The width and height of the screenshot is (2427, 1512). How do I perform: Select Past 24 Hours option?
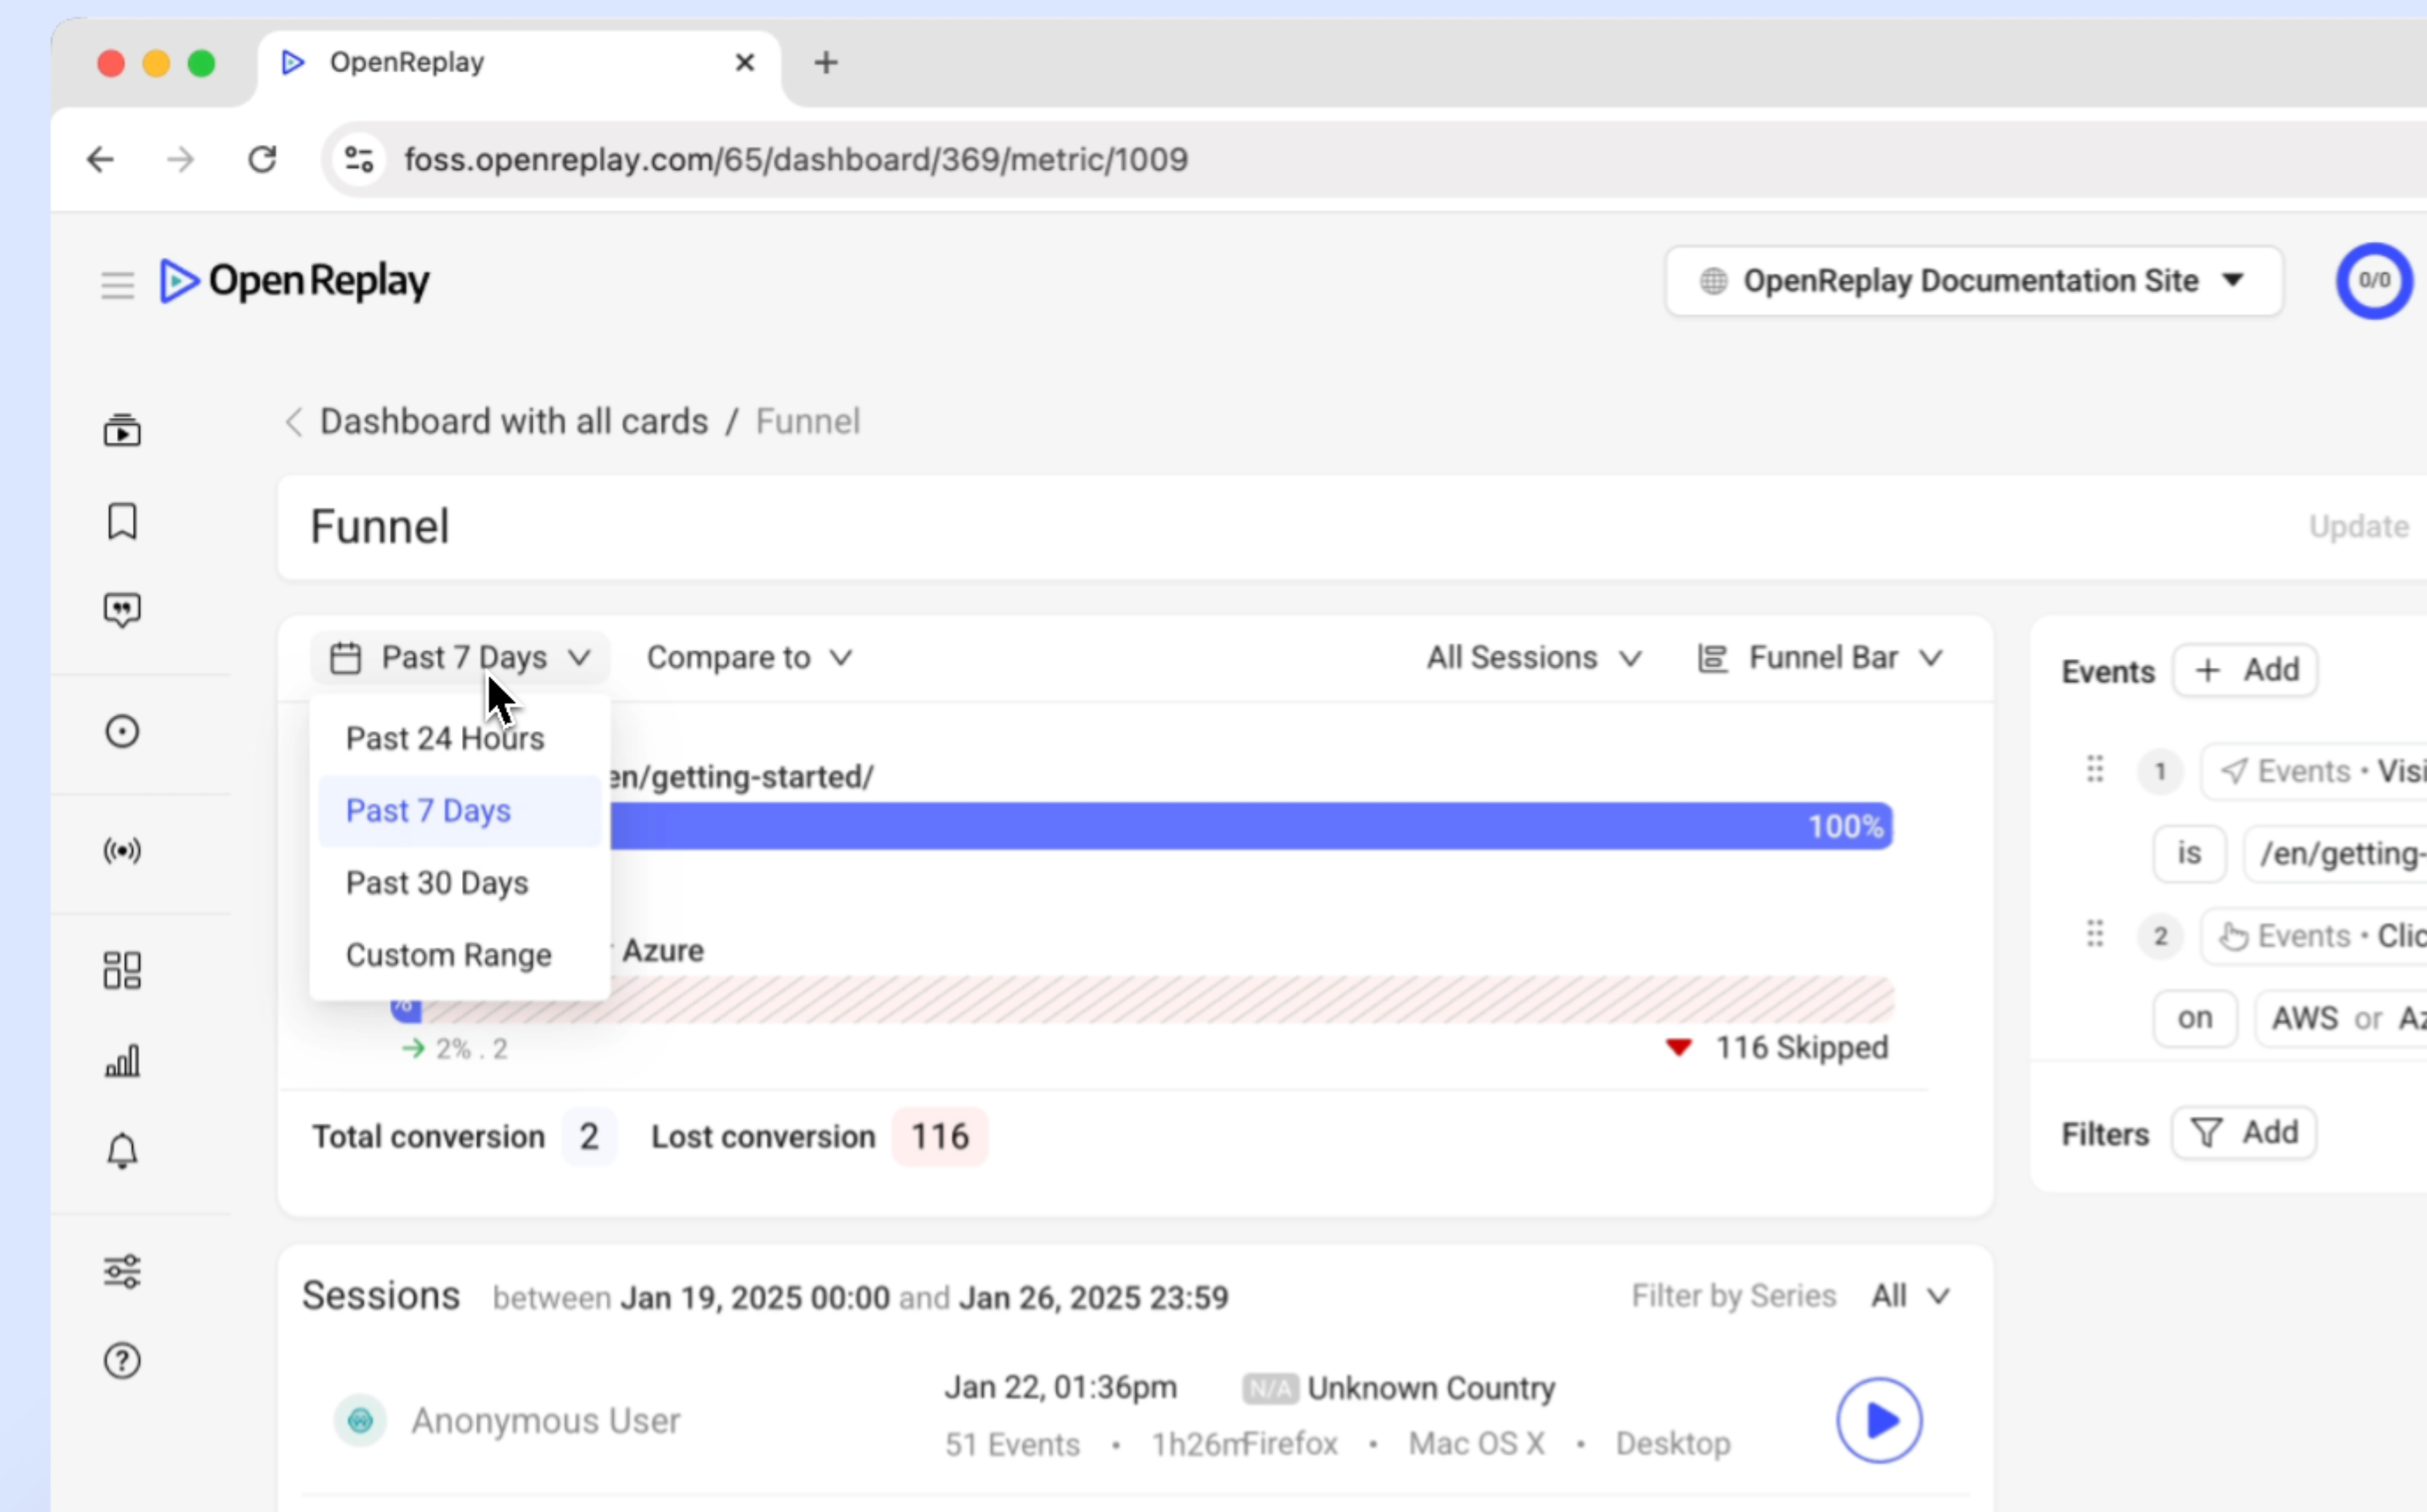[x=445, y=739]
